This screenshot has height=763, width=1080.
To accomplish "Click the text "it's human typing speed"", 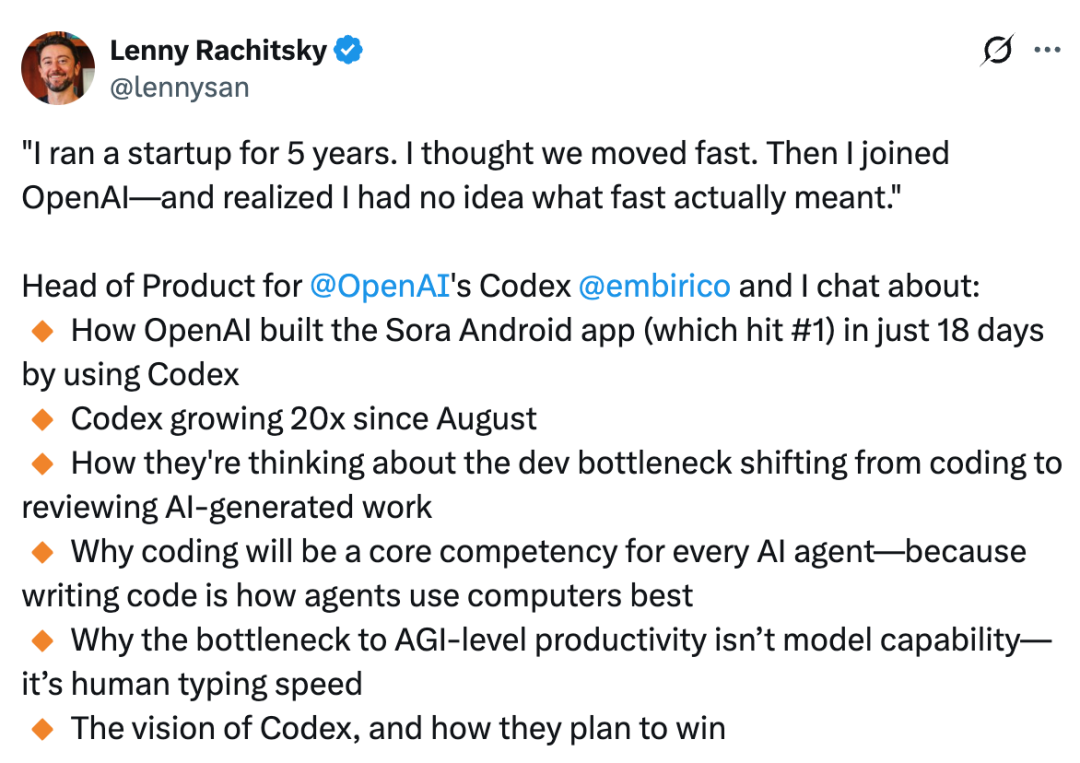I will point(191,684).
